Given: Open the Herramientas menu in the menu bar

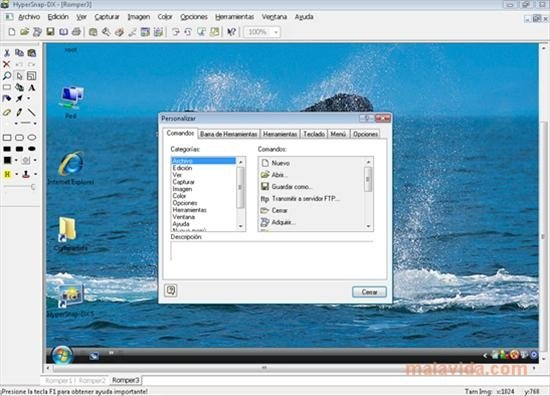Looking at the screenshot, I should click(234, 17).
